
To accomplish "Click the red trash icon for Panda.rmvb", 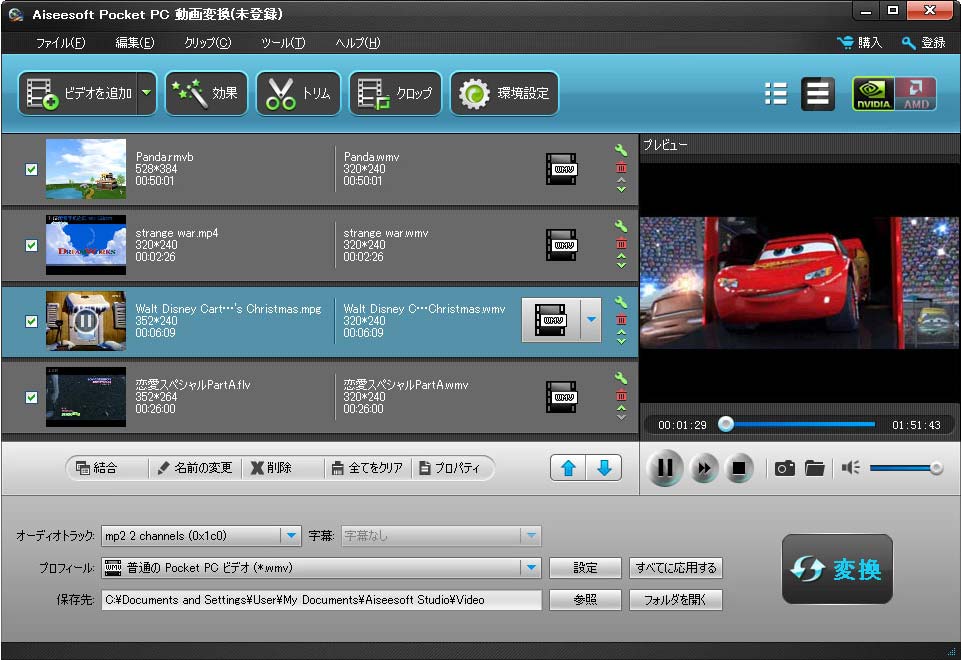I will [x=621, y=168].
